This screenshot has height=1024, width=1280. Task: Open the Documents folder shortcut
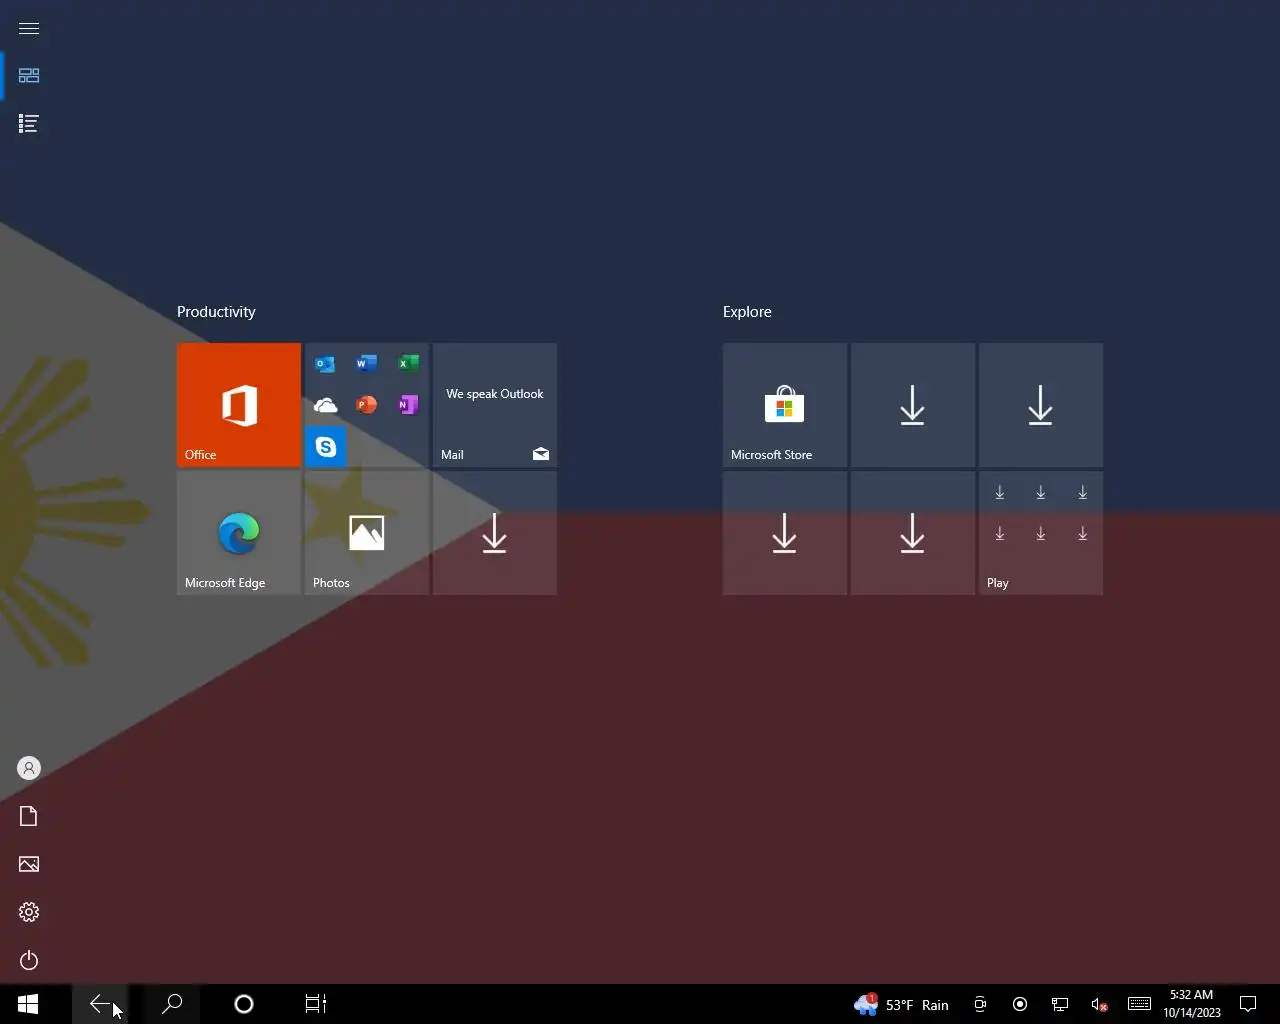pyautogui.click(x=29, y=816)
